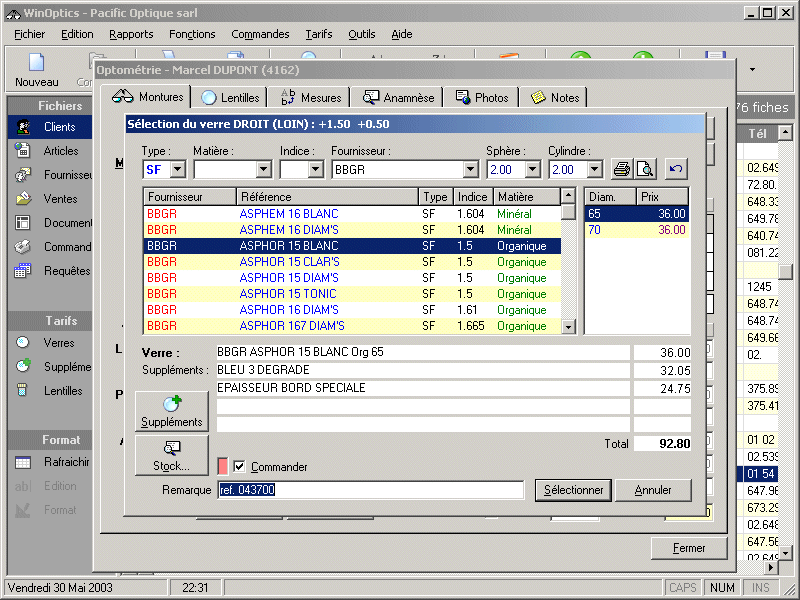Open Articles in the sidebar
The height and width of the screenshot is (600, 800).
[x=60, y=151]
